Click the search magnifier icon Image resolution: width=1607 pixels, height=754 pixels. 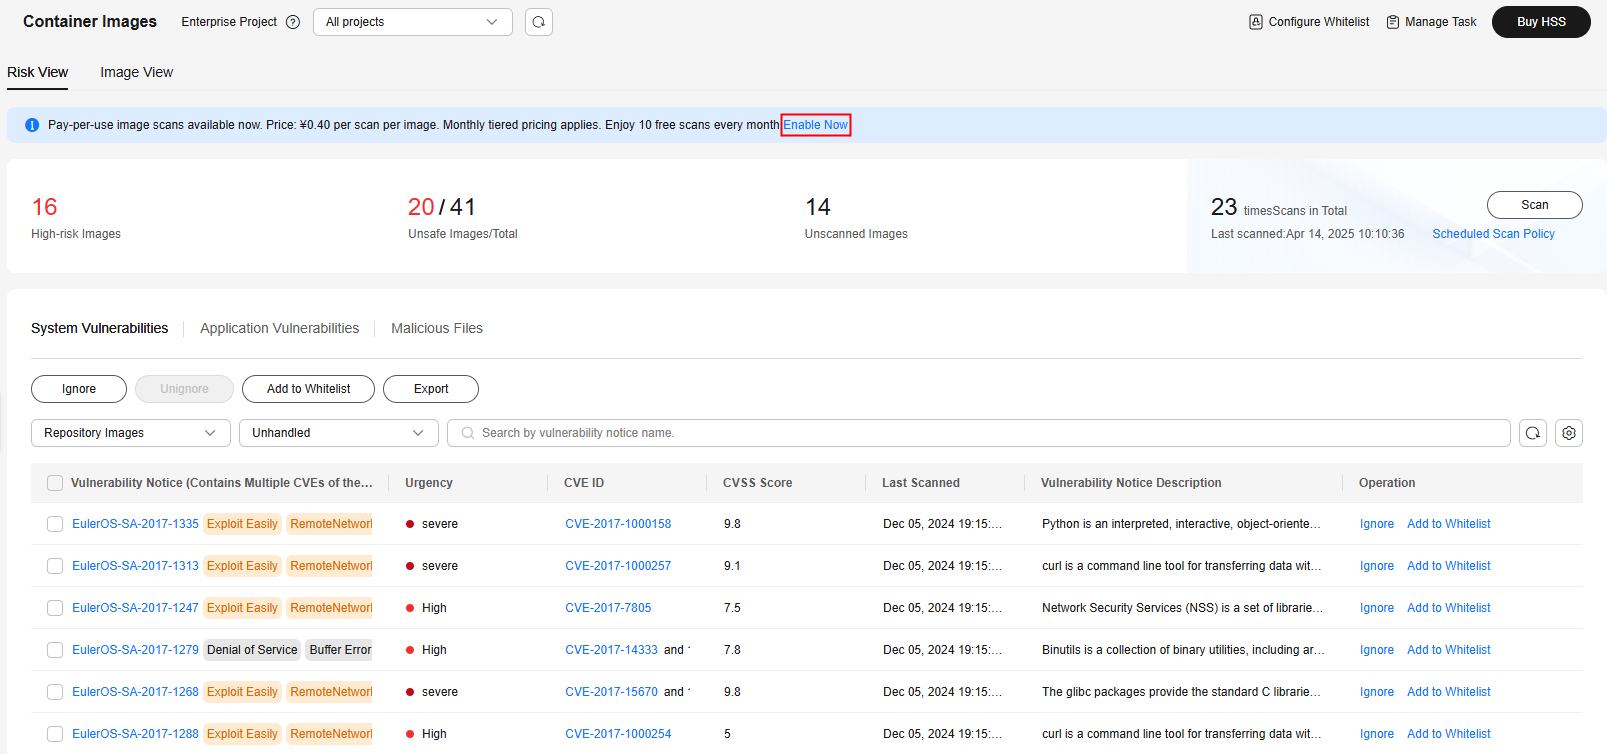point(467,433)
